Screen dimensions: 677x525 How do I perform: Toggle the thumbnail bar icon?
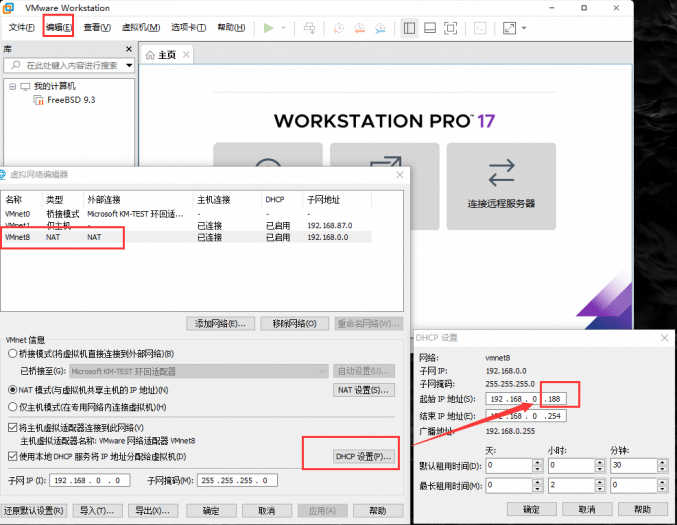[430, 28]
